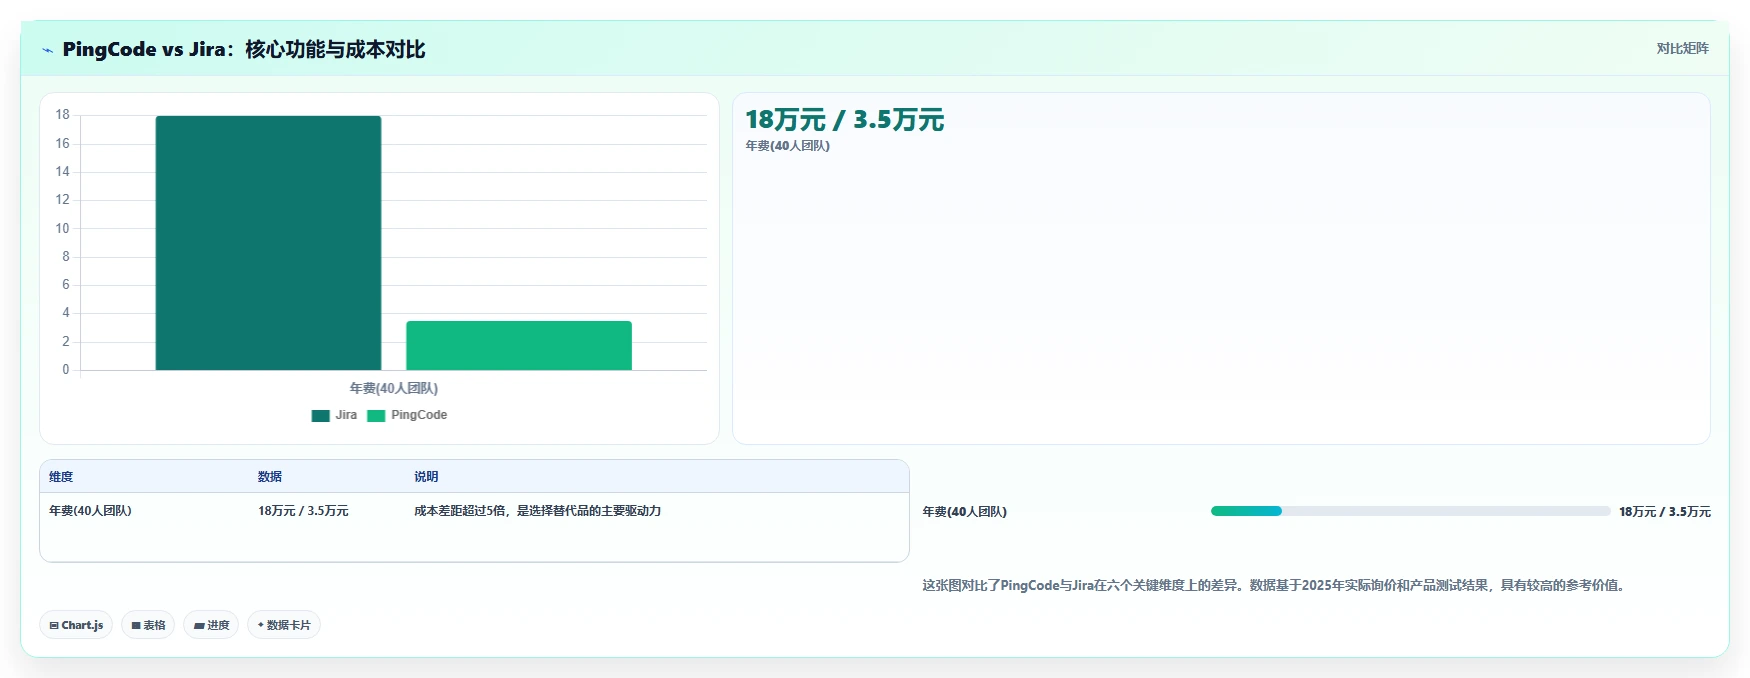Click the y-axis value 18

(62, 115)
